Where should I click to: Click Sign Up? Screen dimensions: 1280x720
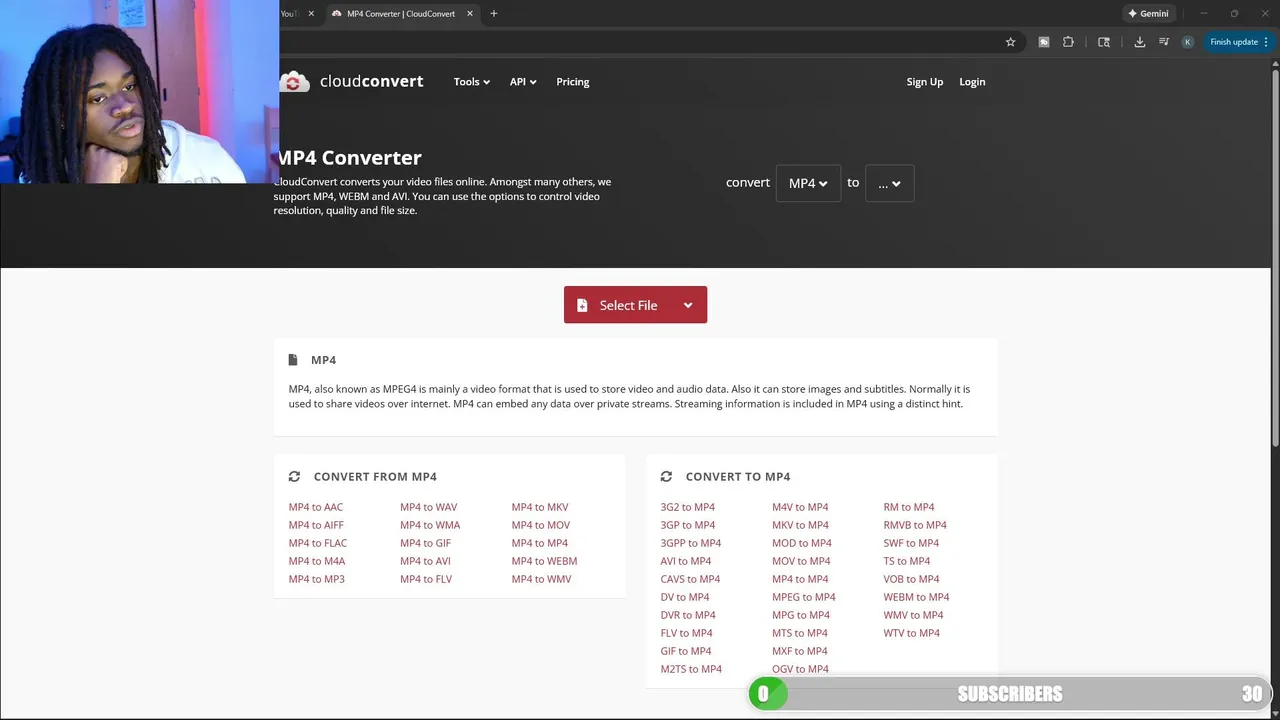pos(925,82)
